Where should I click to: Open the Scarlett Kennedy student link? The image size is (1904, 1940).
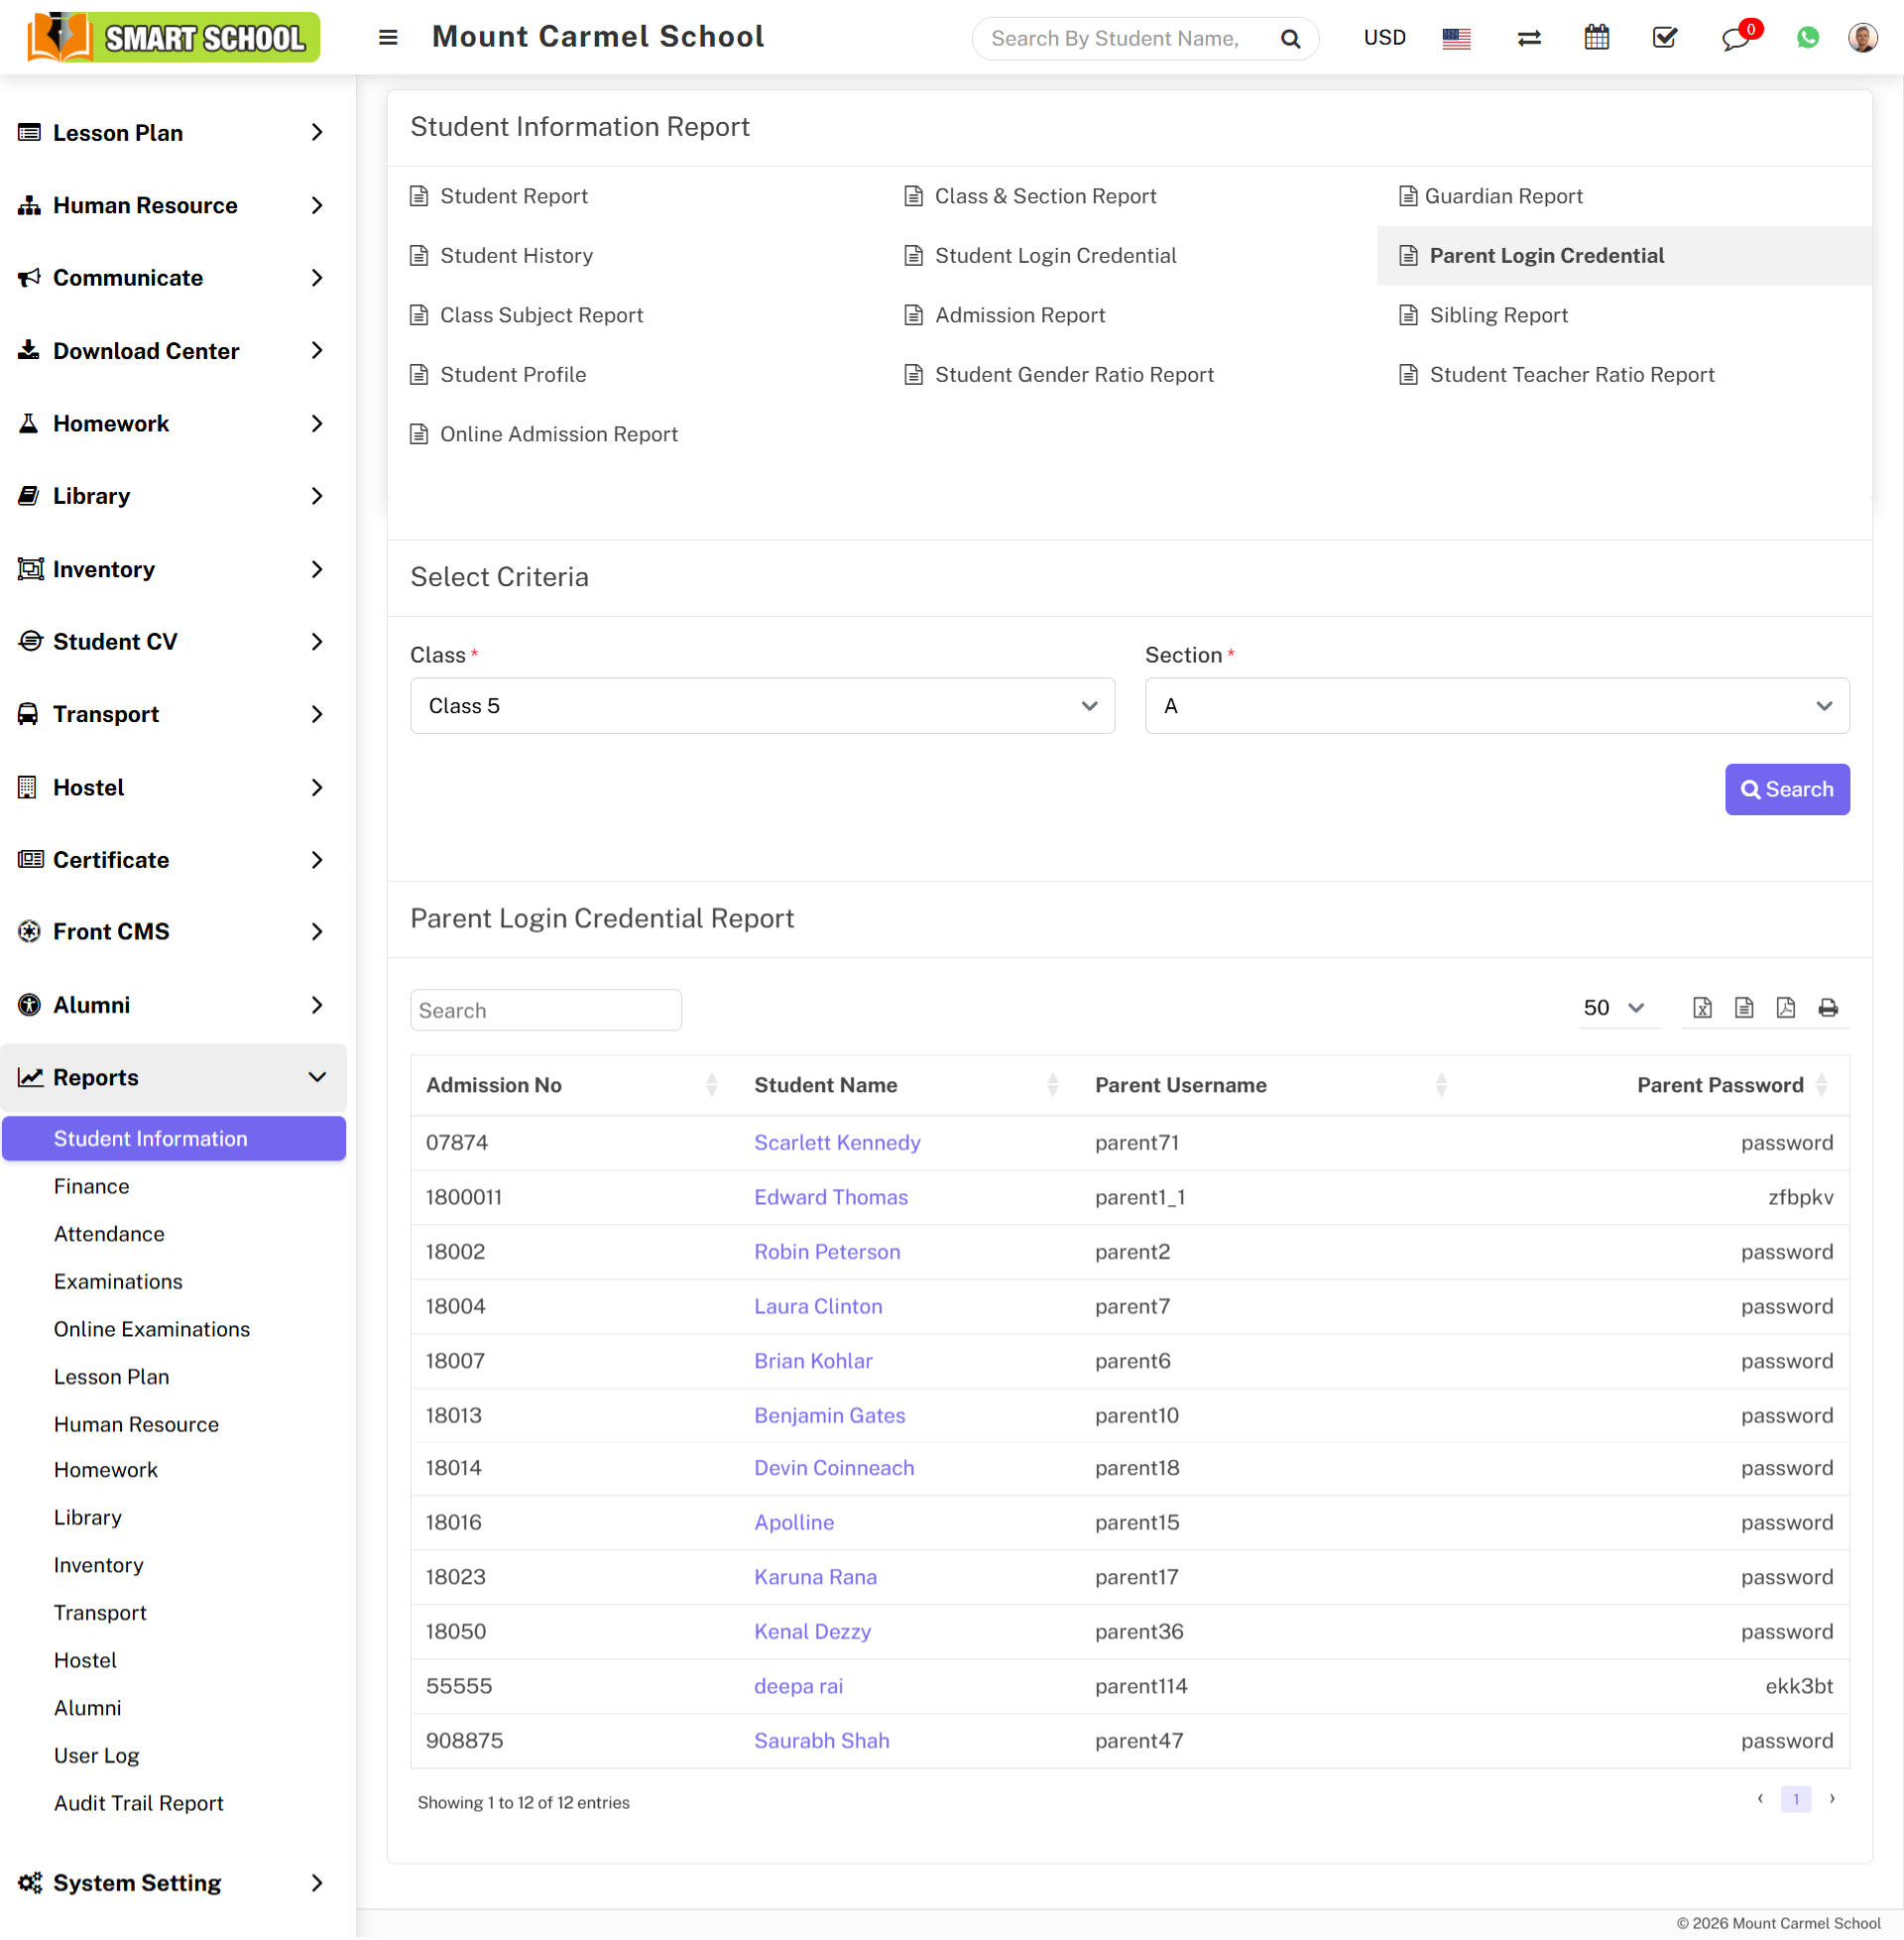(837, 1143)
